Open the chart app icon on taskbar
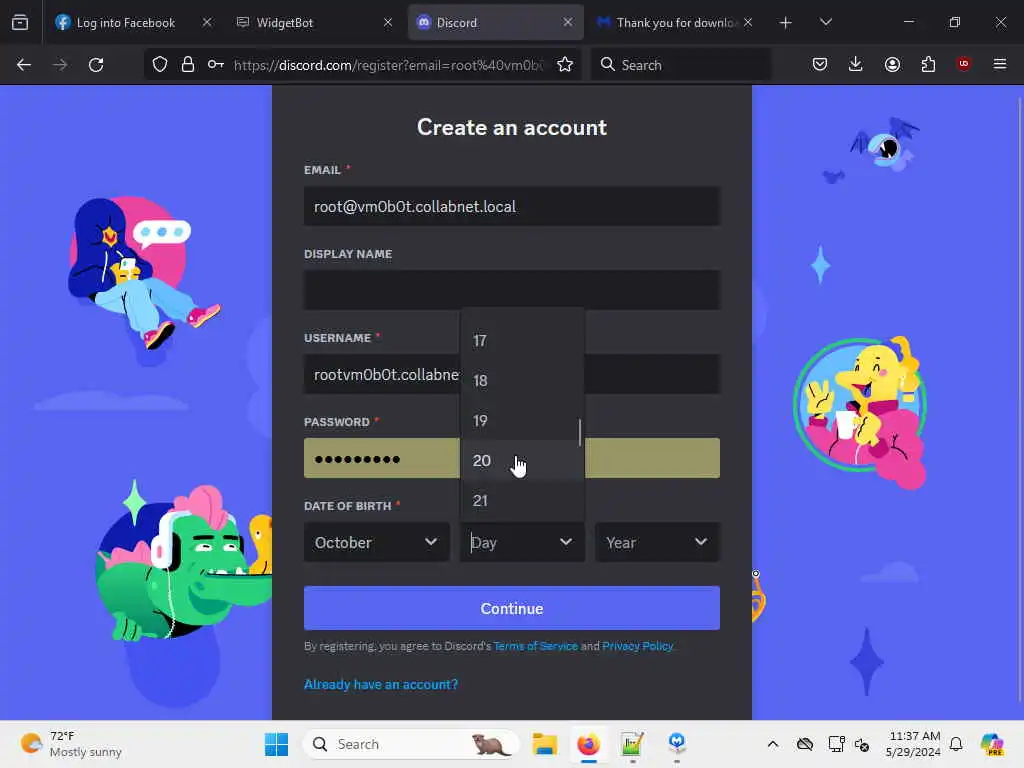This screenshot has height=768, width=1024. coord(632,744)
